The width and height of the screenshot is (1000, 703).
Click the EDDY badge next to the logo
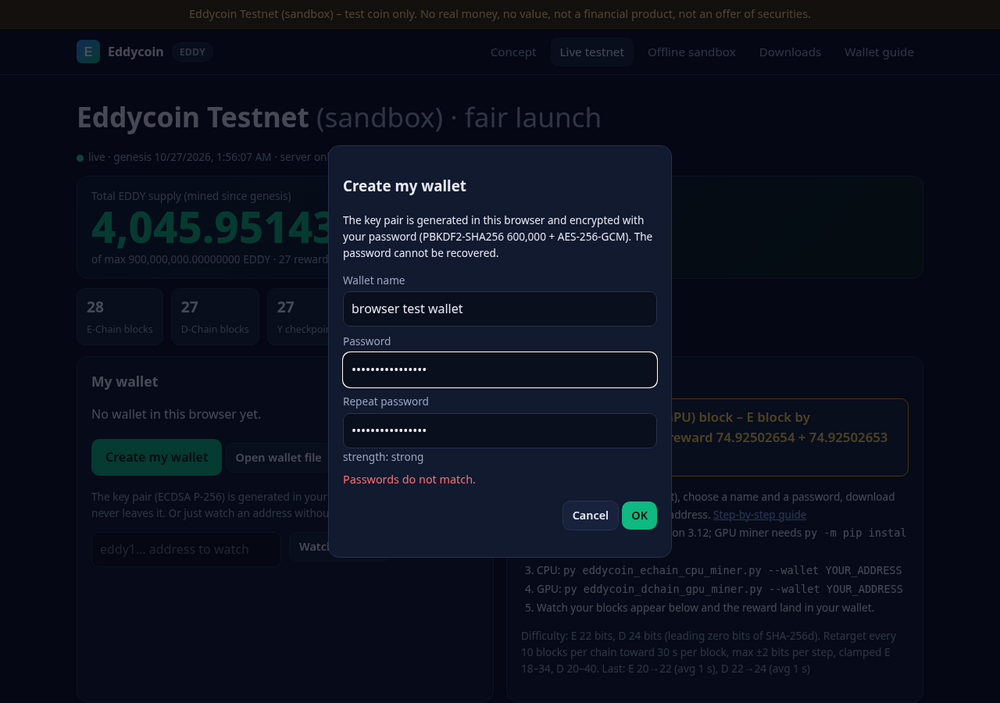tap(192, 52)
